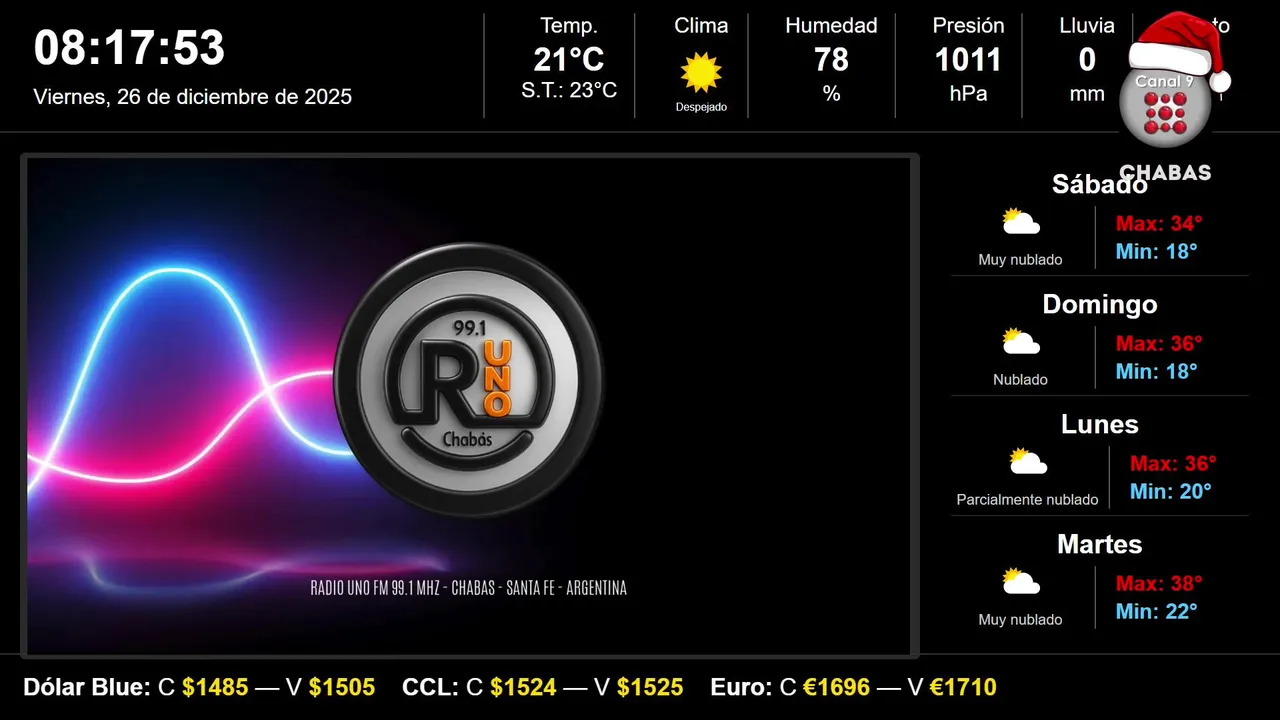The height and width of the screenshot is (720, 1280).
Task: Click the S.T.: 23°C reading
Action: 569,91
